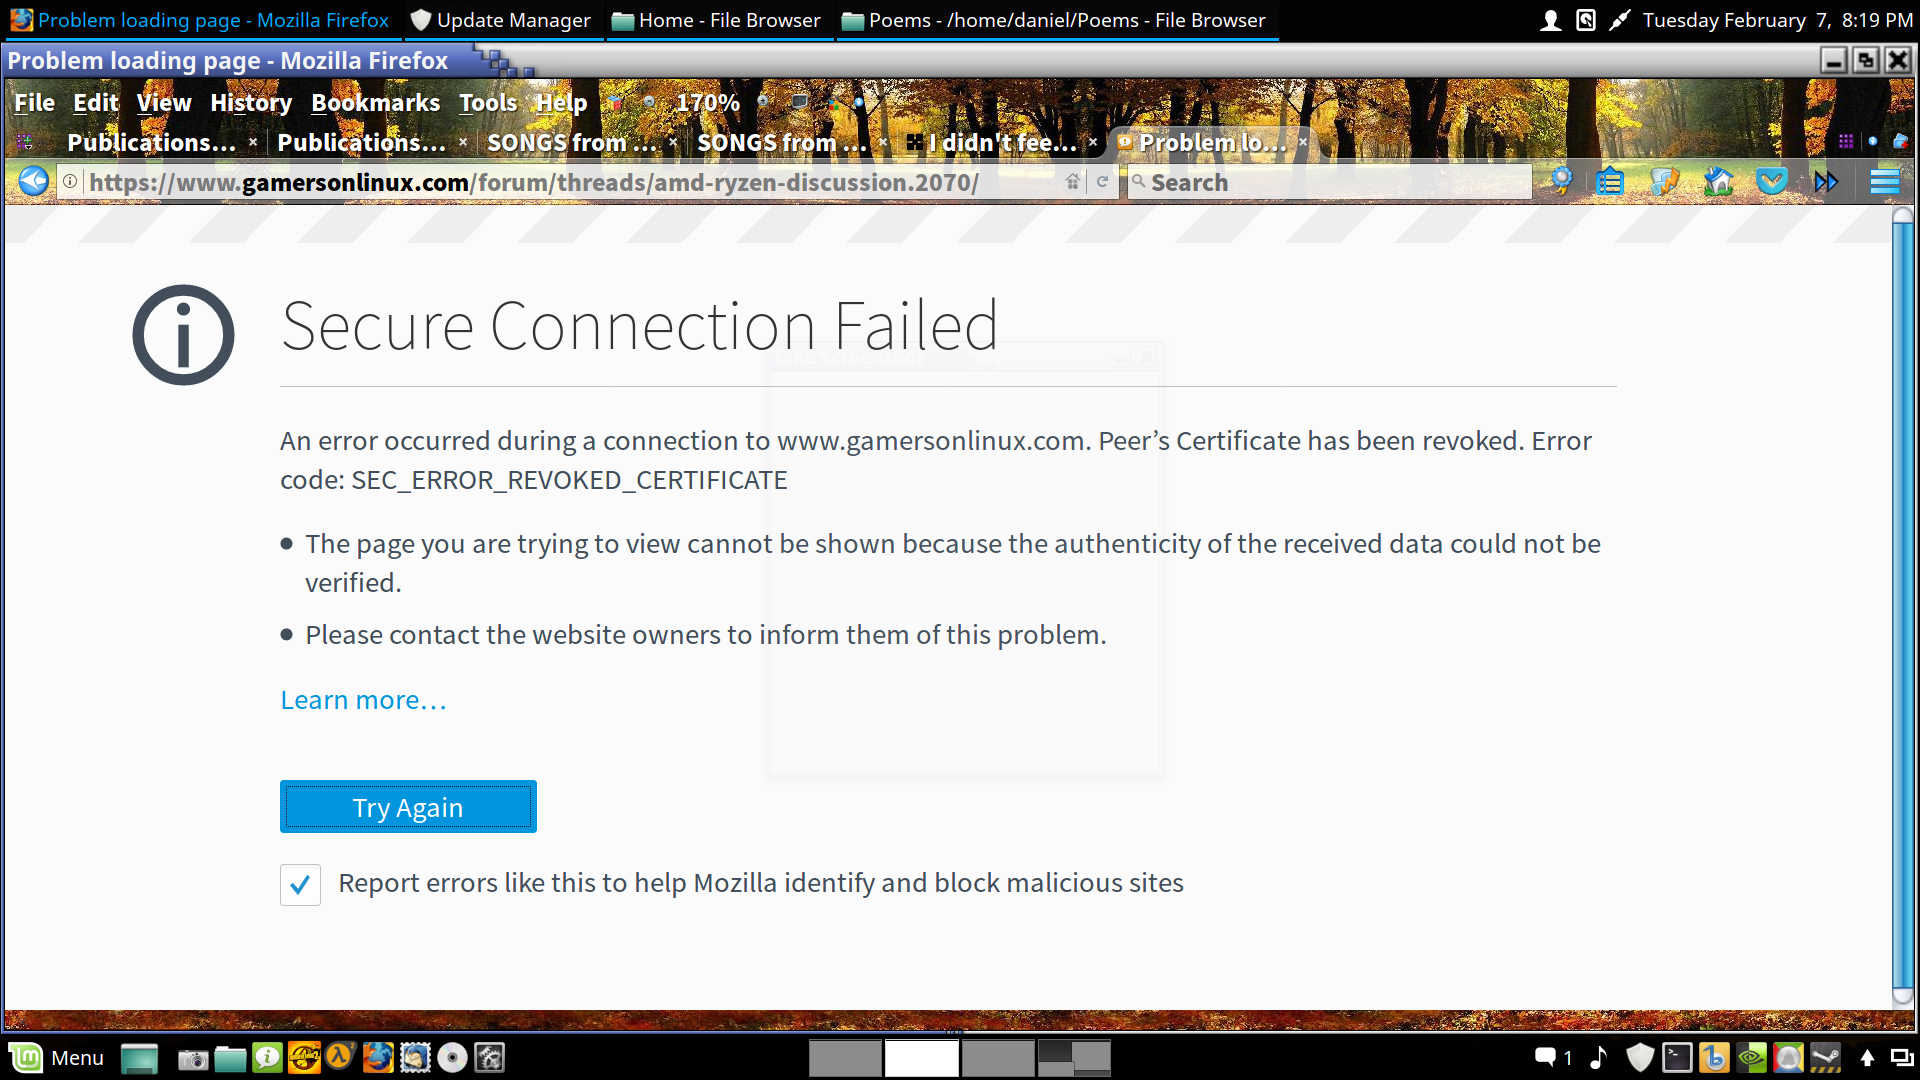Click the blue ribbon badge toolbar icon

pyautogui.click(x=1561, y=181)
